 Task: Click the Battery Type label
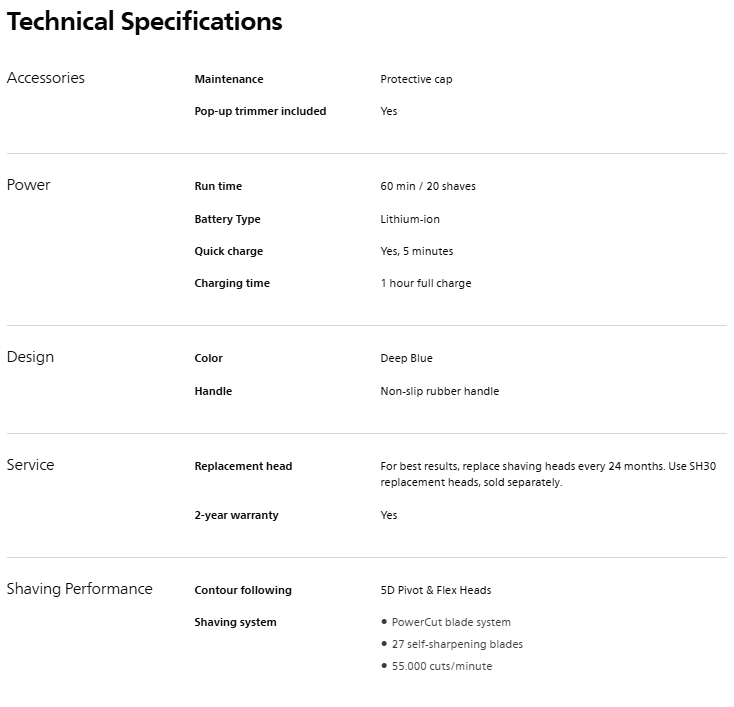click(227, 219)
